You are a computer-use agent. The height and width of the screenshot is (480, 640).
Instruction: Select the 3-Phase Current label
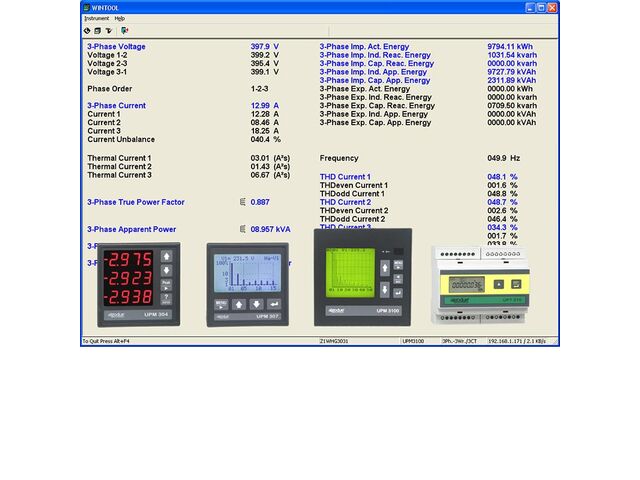tap(116, 106)
